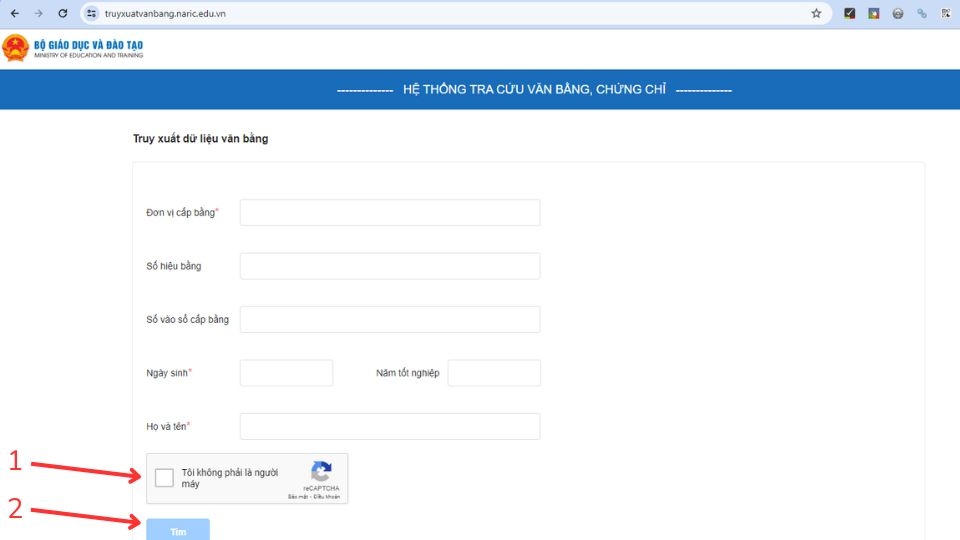Click the 'Họ và tên' label
Image resolution: width=960 pixels, height=540 pixels.
[x=168, y=426]
